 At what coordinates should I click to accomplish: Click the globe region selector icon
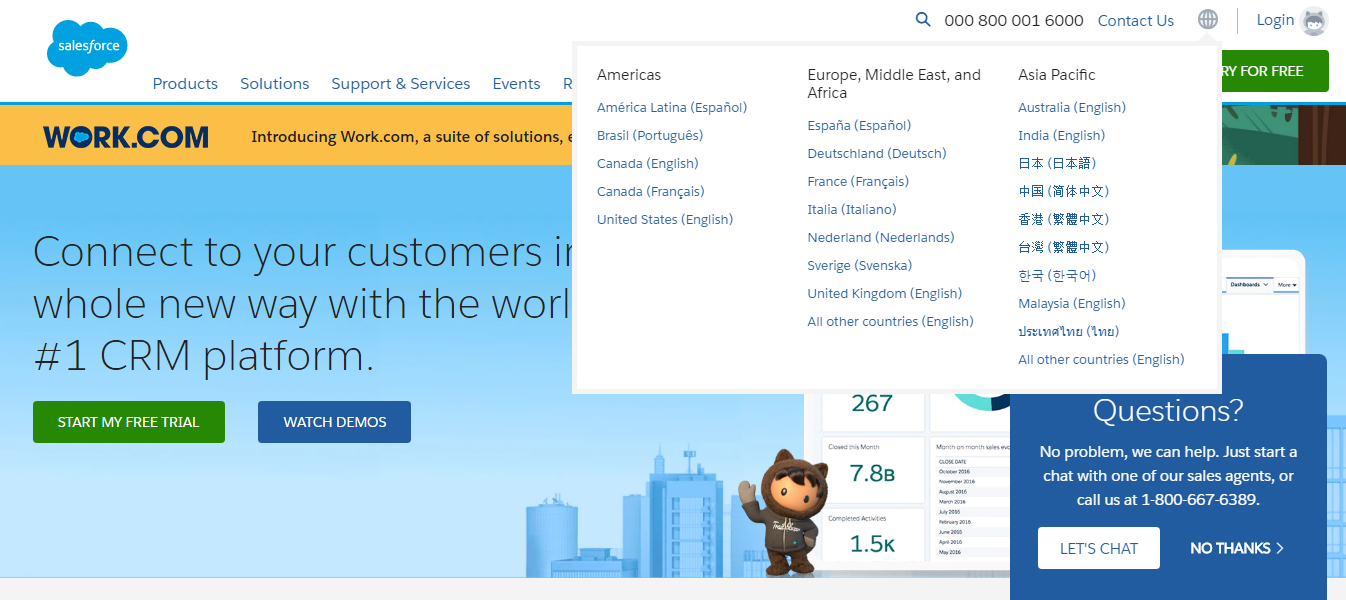pyautogui.click(x=1208, y=20)
